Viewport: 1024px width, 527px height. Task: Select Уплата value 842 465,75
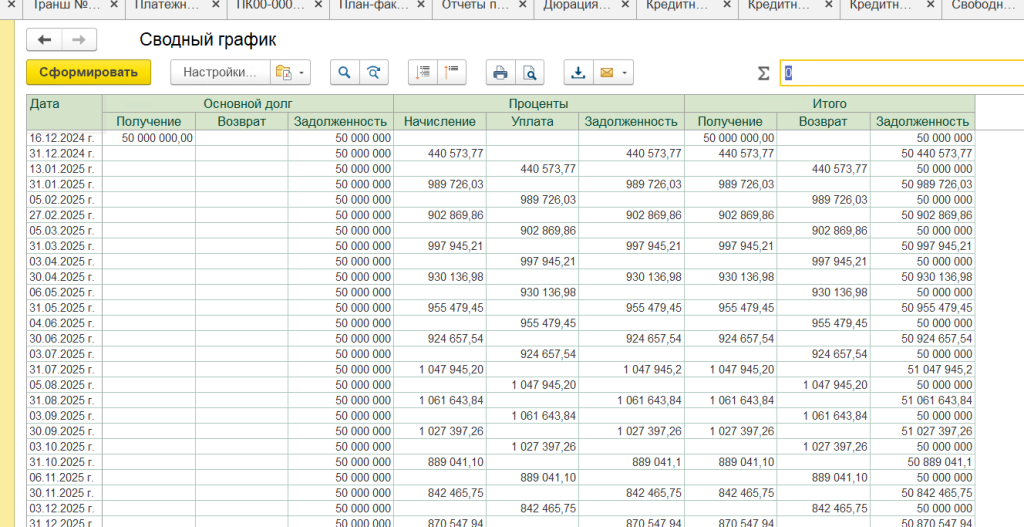pos(532,508)
